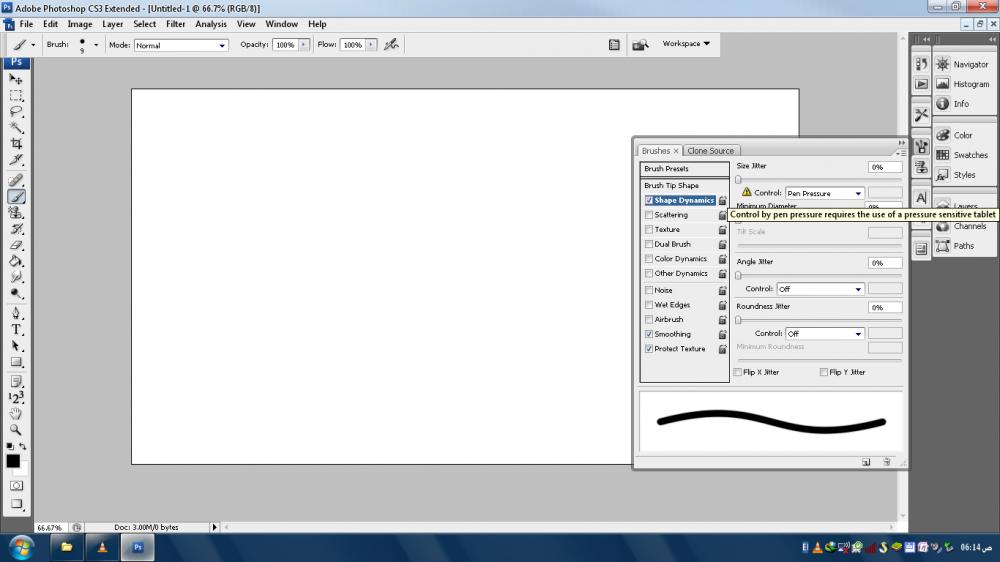Open Roundness Jitter Control dropdown

click(825, 334)
